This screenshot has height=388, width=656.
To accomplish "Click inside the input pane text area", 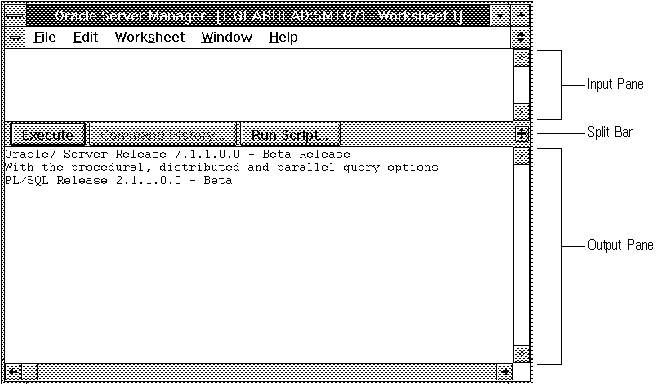I will (259, 85).
